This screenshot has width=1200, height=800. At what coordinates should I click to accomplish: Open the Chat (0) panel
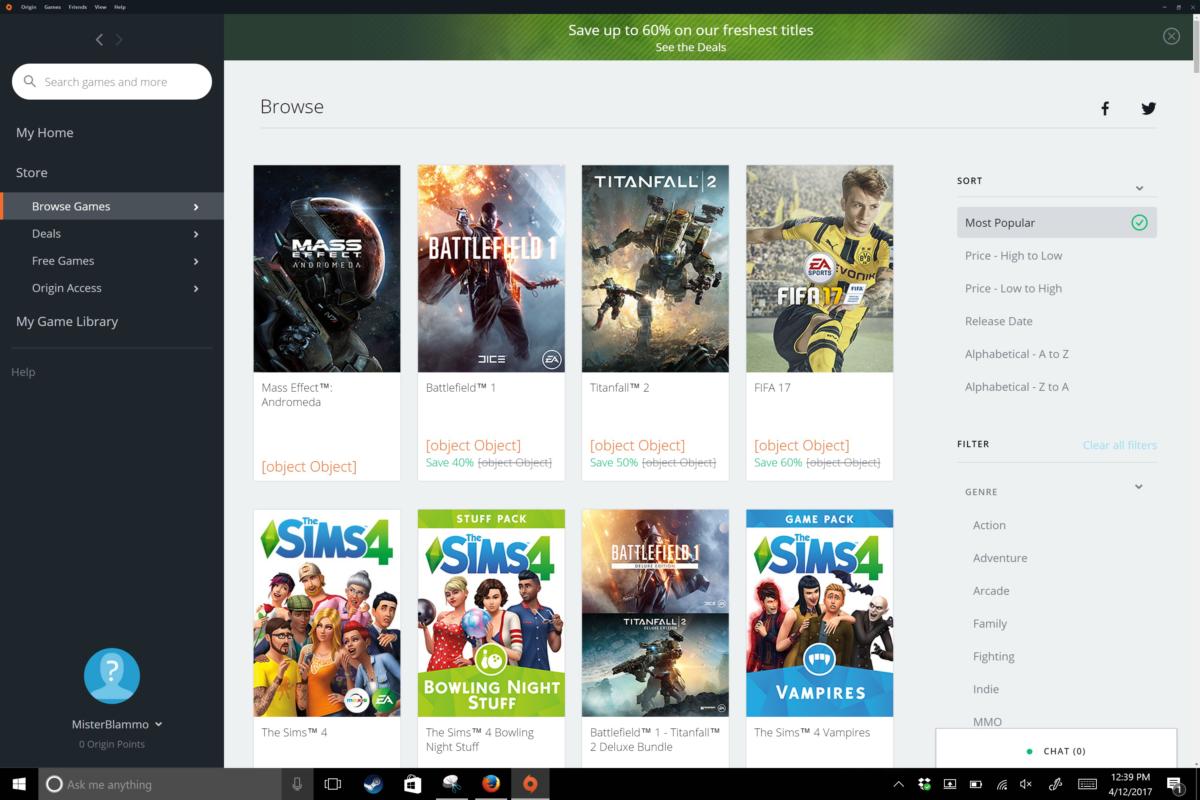(x=1056, y=750)
